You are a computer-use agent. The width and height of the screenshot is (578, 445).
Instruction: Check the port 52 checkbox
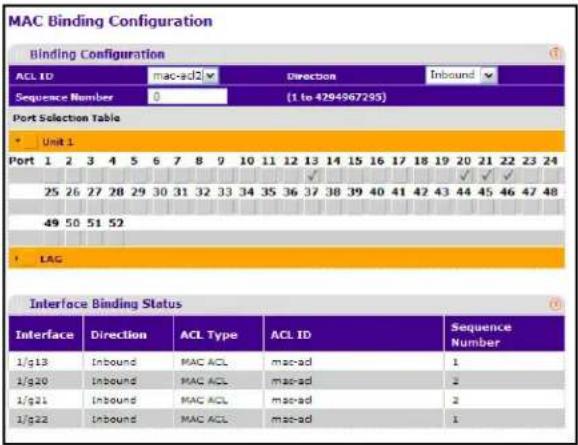click(117, 238)
